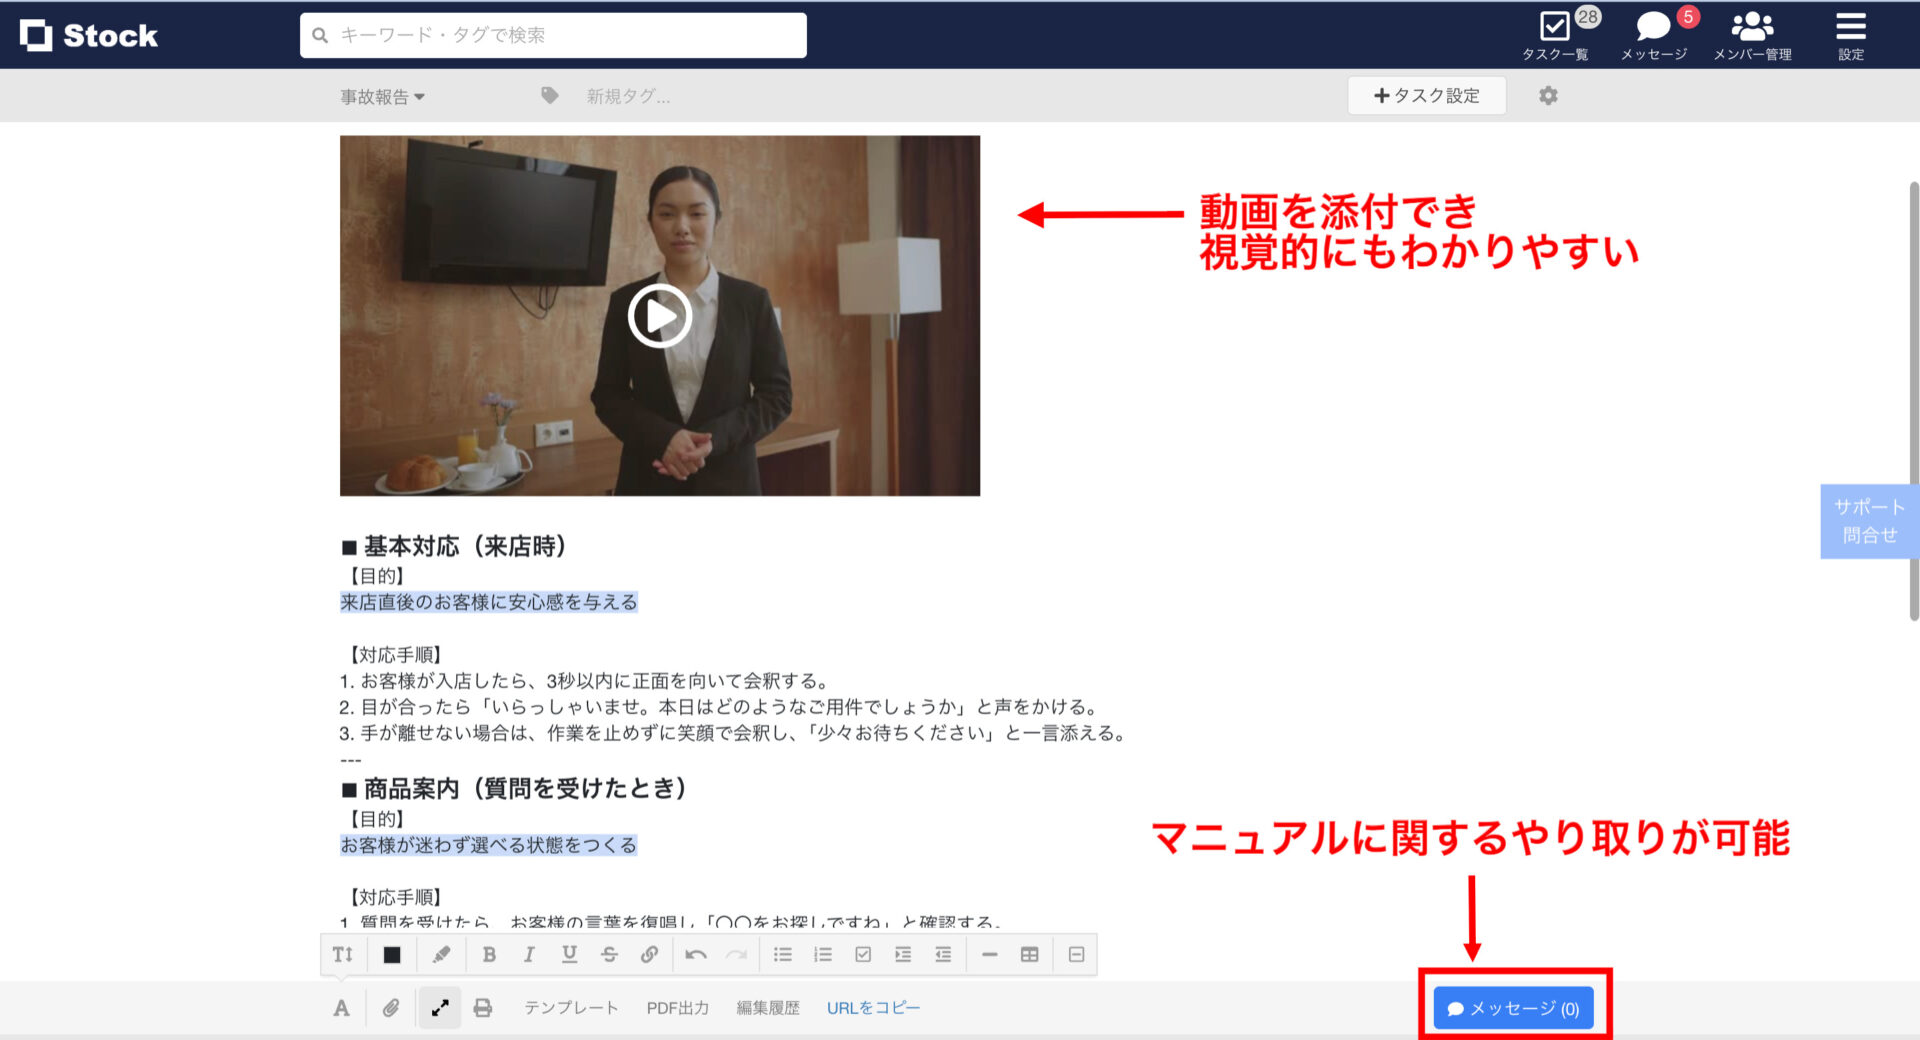The height and width of the screenshot is (1040, 1920).
Task: Insert a horizontal divider line
Action: pos(989,954)
